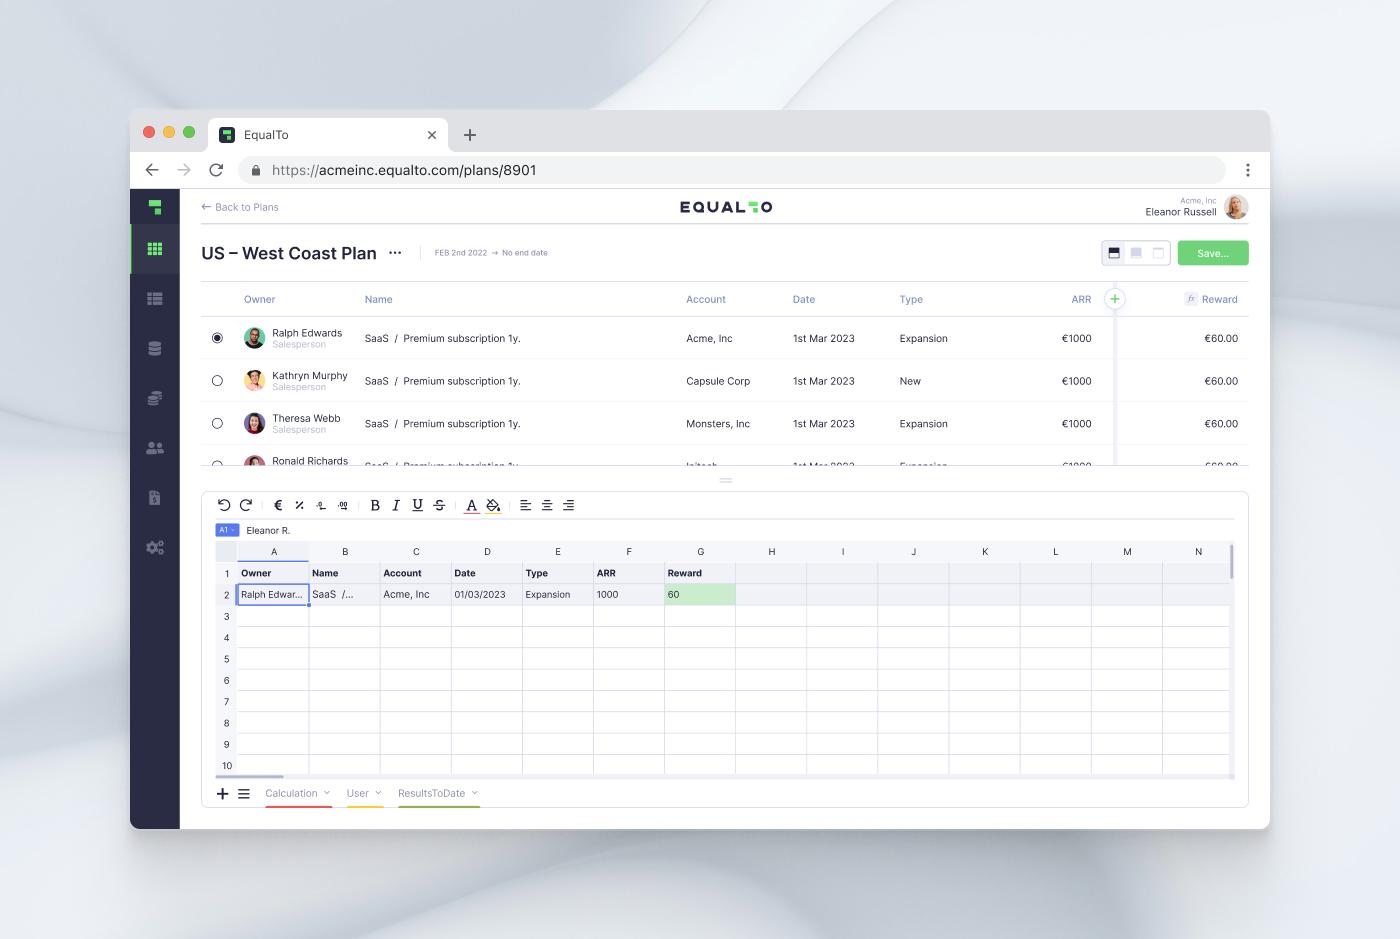This screenshot has width=1400, height=939.
Task: Expand the User sheet tab menu arrow
Action: [x=378, y=793]
